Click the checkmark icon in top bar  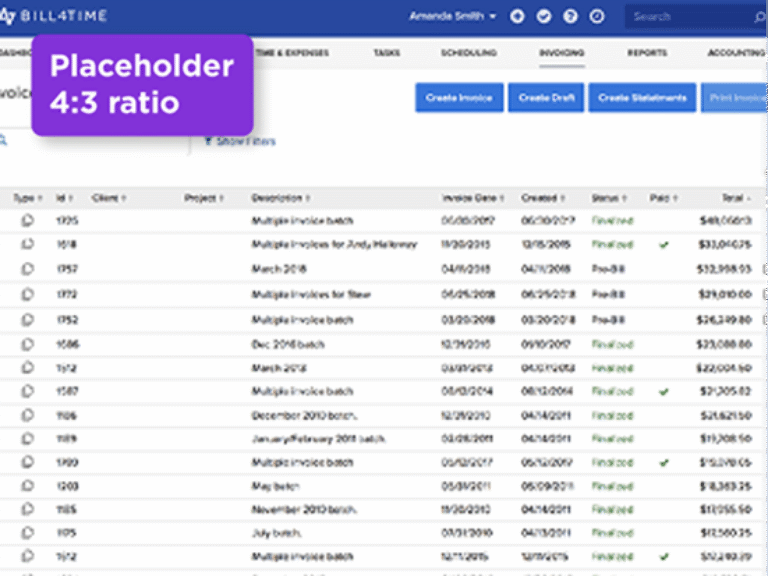[x=544, y=16]
